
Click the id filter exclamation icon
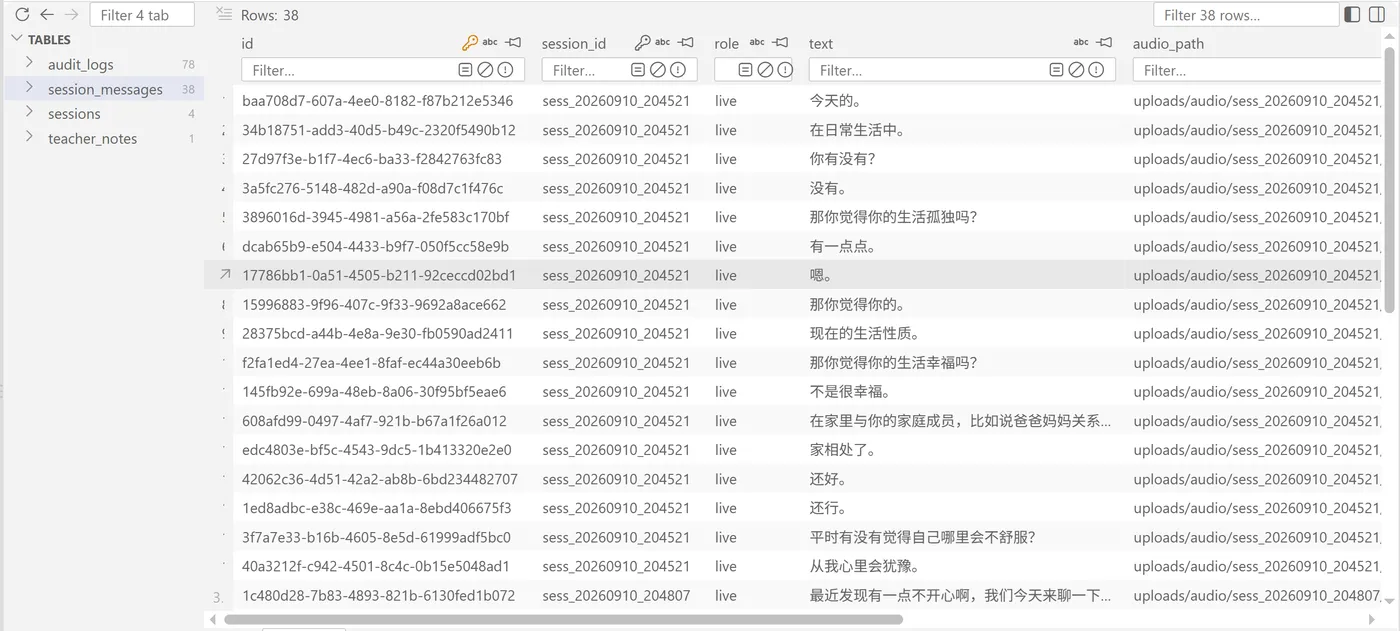[x=505, y=70]
